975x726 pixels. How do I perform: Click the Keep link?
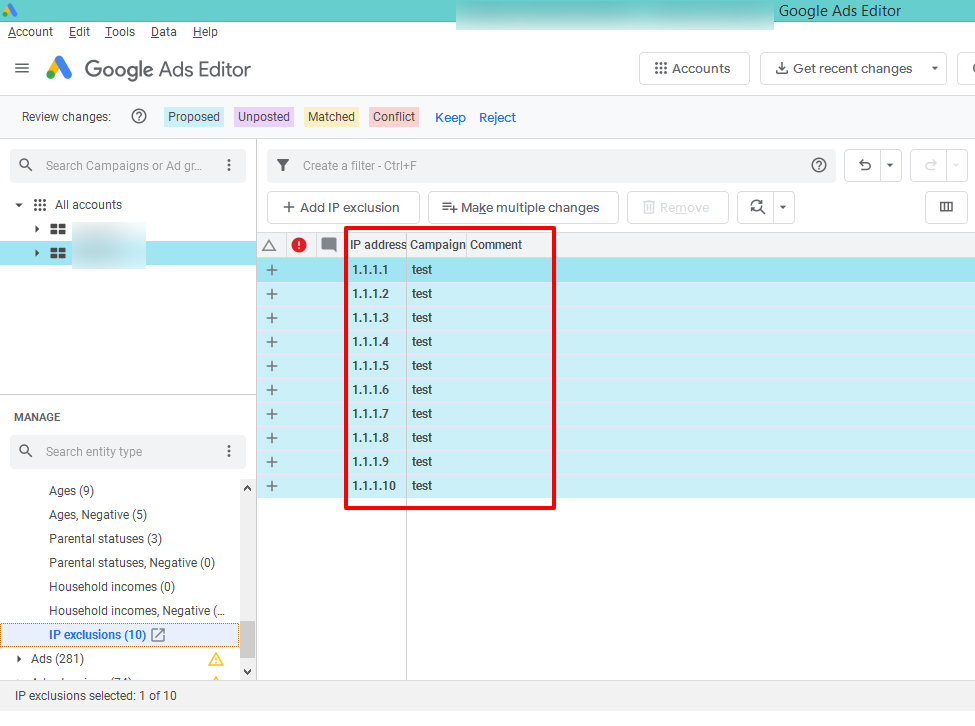(x=450, y=117)
